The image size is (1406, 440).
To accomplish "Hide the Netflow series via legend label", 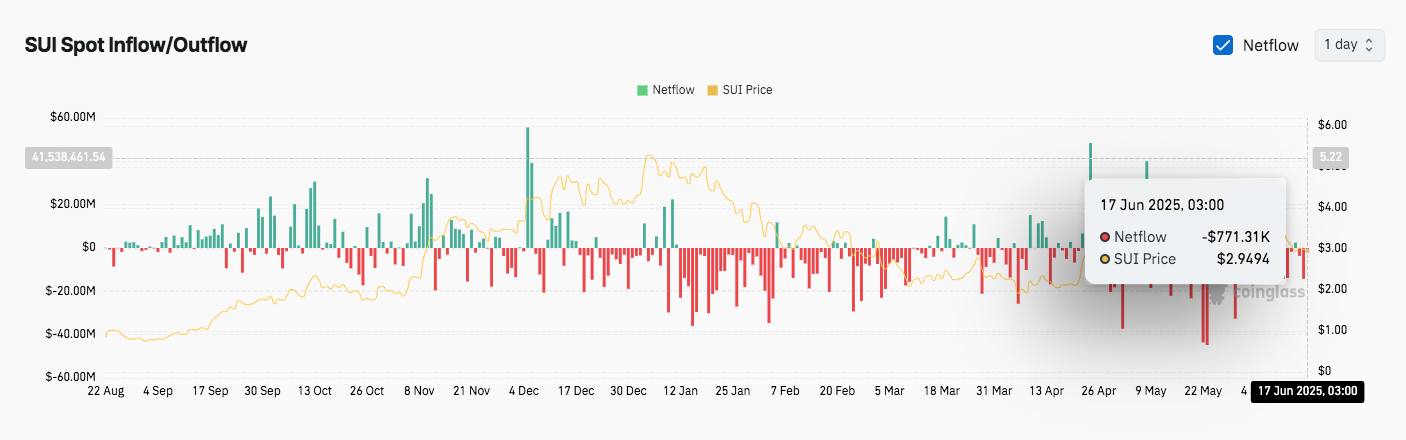I will pos(673,90).
